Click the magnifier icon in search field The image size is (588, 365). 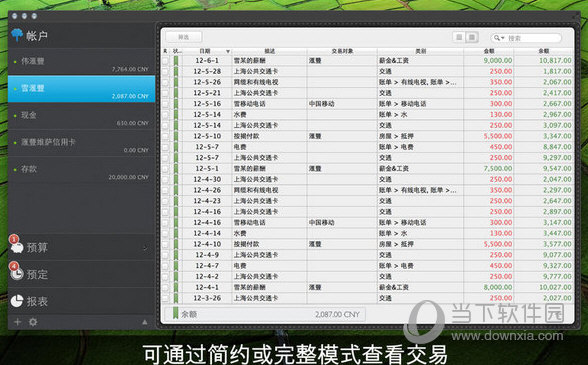498,38
